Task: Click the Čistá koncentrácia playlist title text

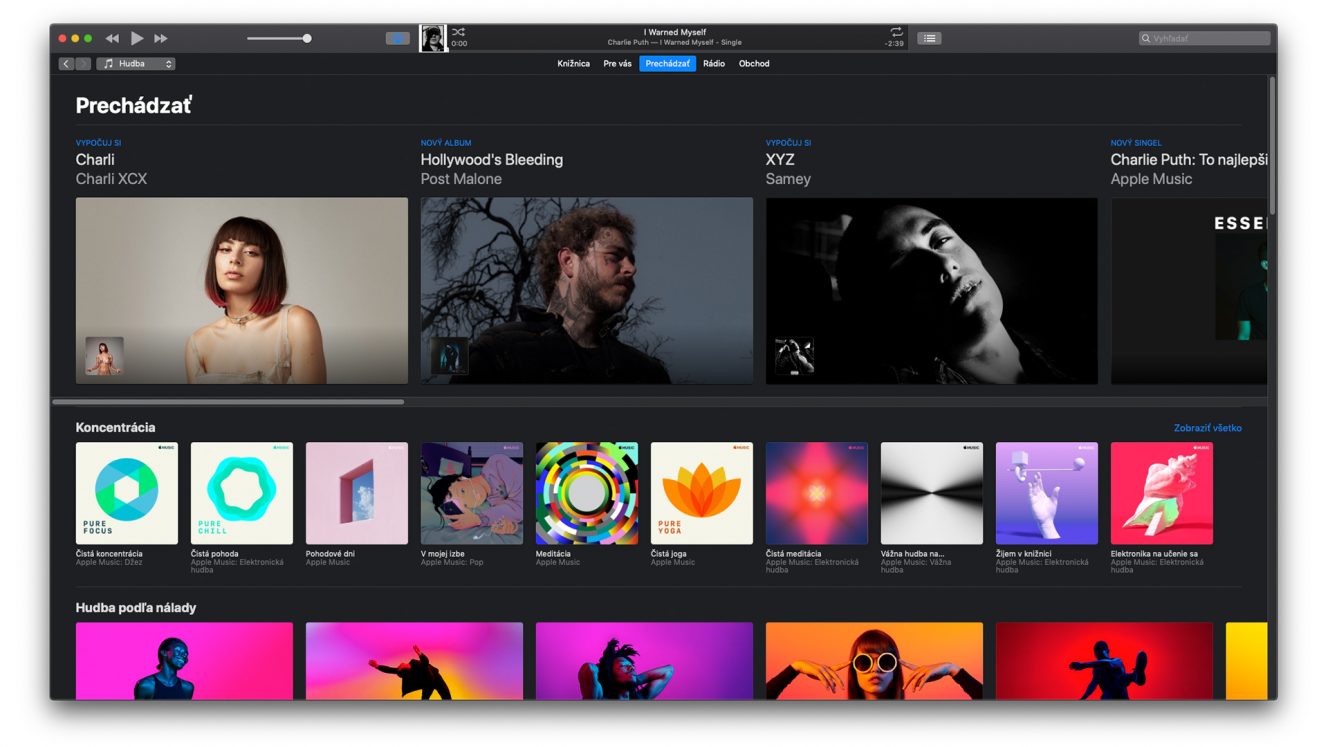Action: tap(110, 554)
